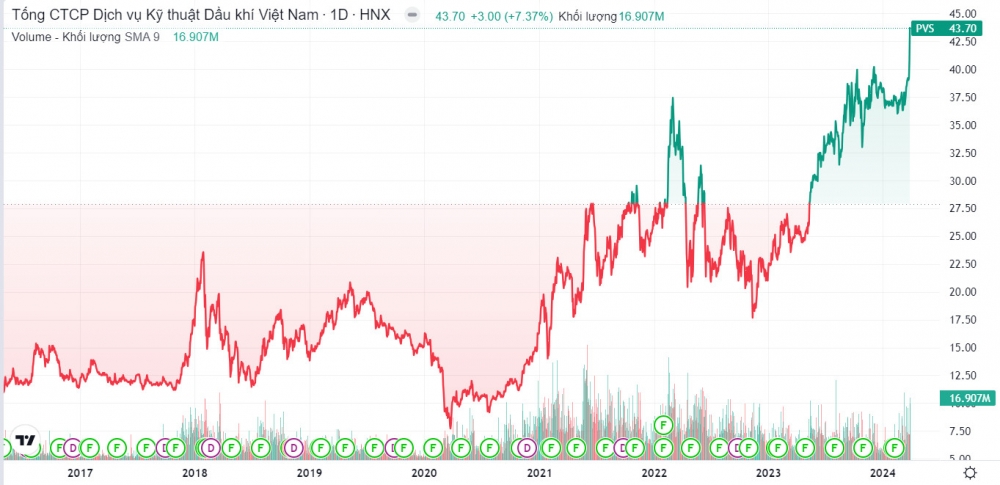The image size is (1000, 485).
Task: Click the 2019 label on the time axis
Action: 309,473
